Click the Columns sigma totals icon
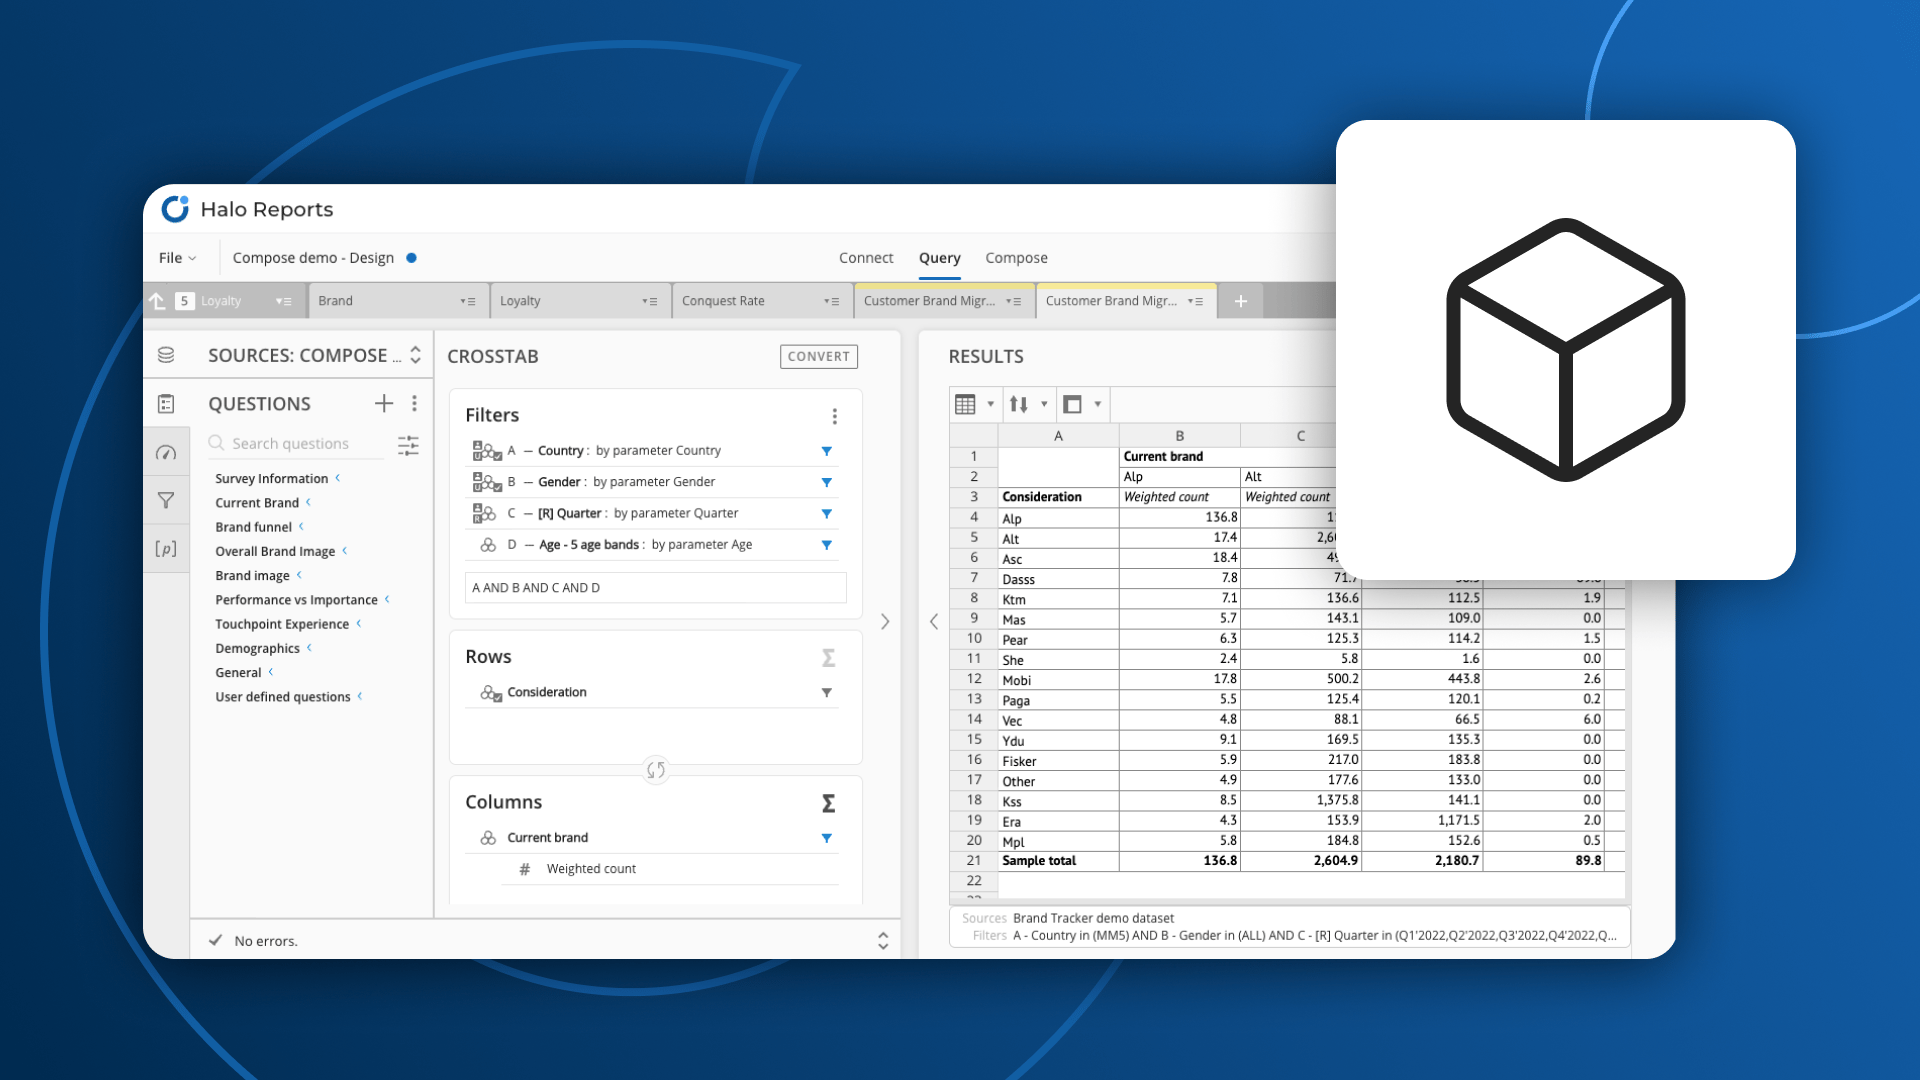Image resolution: width=1920 pixels, height=1080 pixels. click(828, 803)
